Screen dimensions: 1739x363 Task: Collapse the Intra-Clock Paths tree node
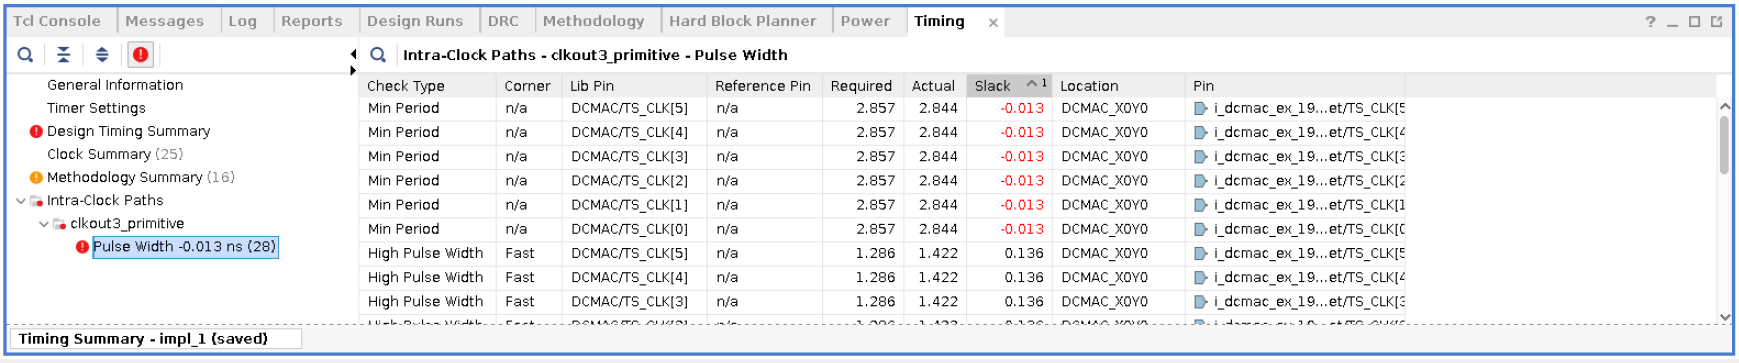(21, 201)
